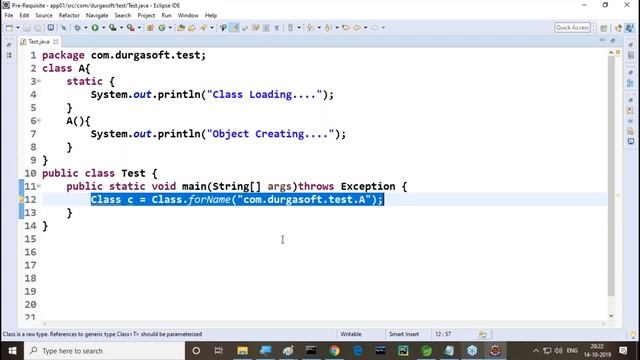This screenshot has width=640, height=360.
Task: Click the Forward navigation arrow icon
Action: point(375,28)
